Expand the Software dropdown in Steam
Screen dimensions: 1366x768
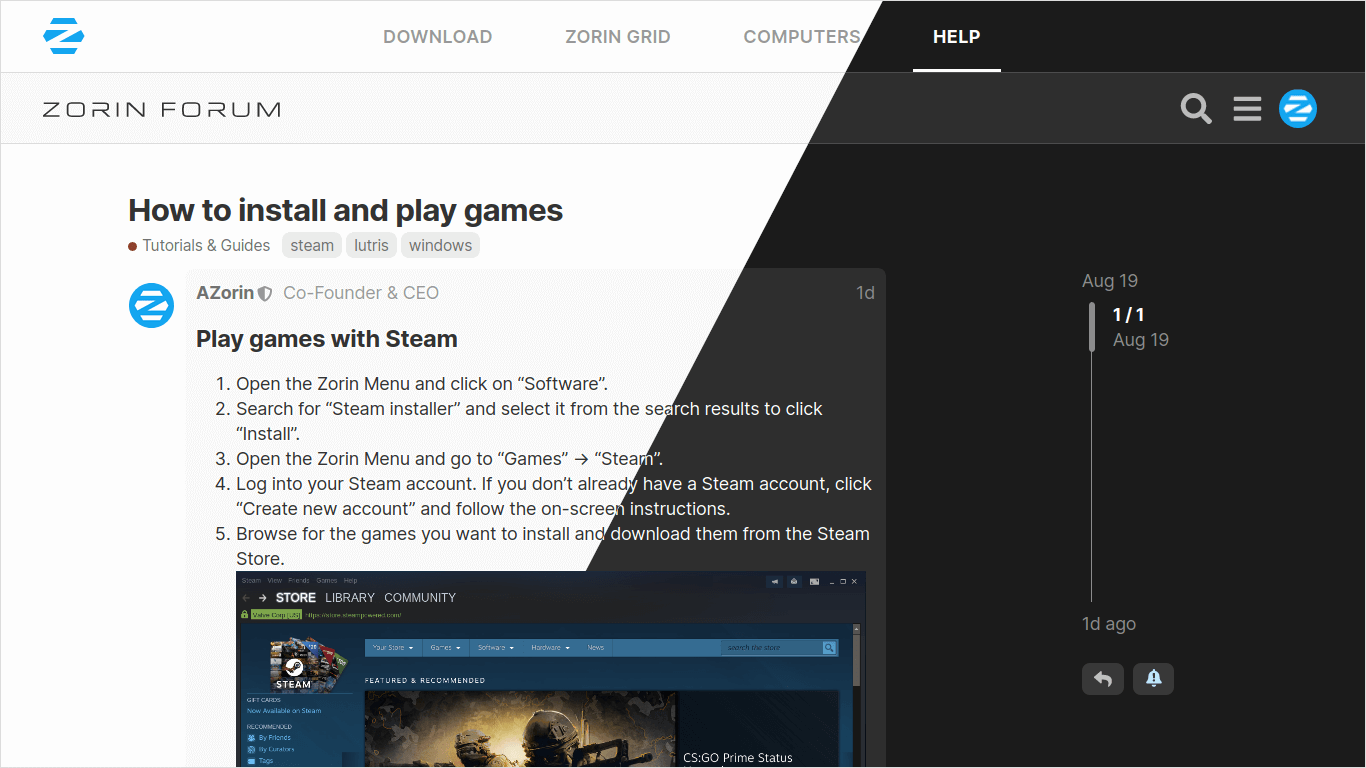(495, 648)
